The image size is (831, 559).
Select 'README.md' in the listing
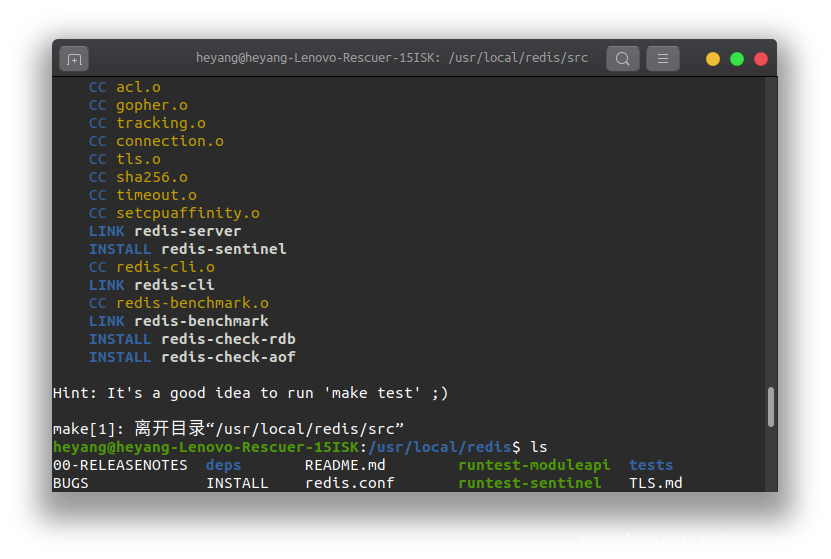pyautogui.click(x=345, y=465)
